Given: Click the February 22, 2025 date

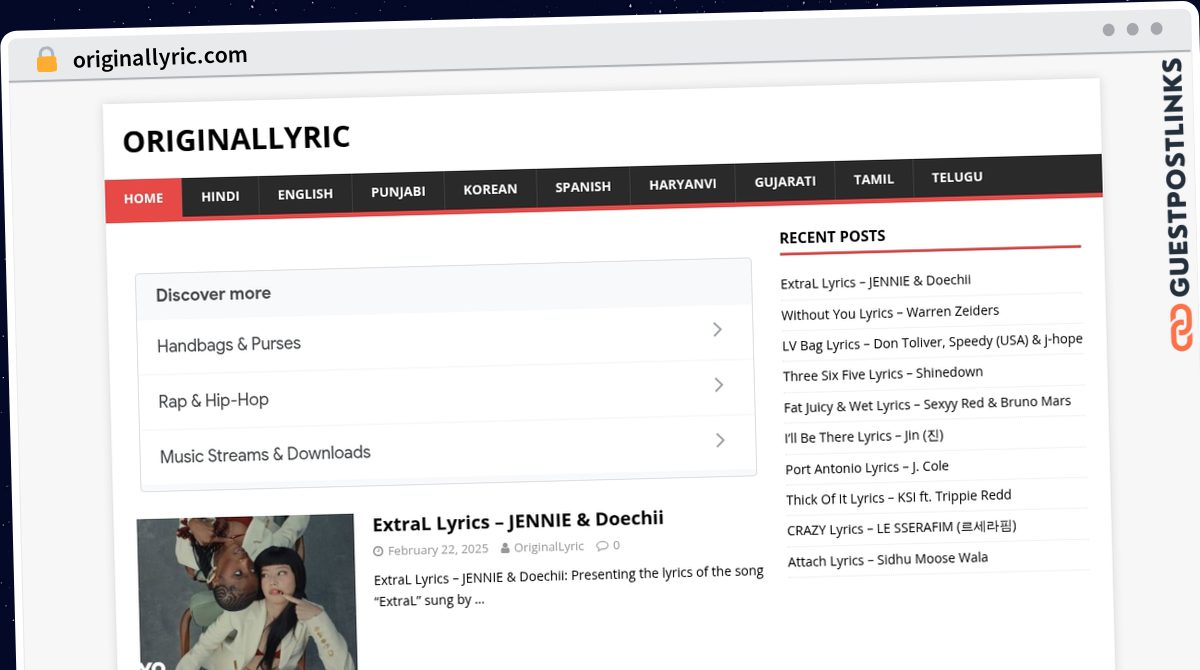Looking at the screenshot, I should pos(438,550).
